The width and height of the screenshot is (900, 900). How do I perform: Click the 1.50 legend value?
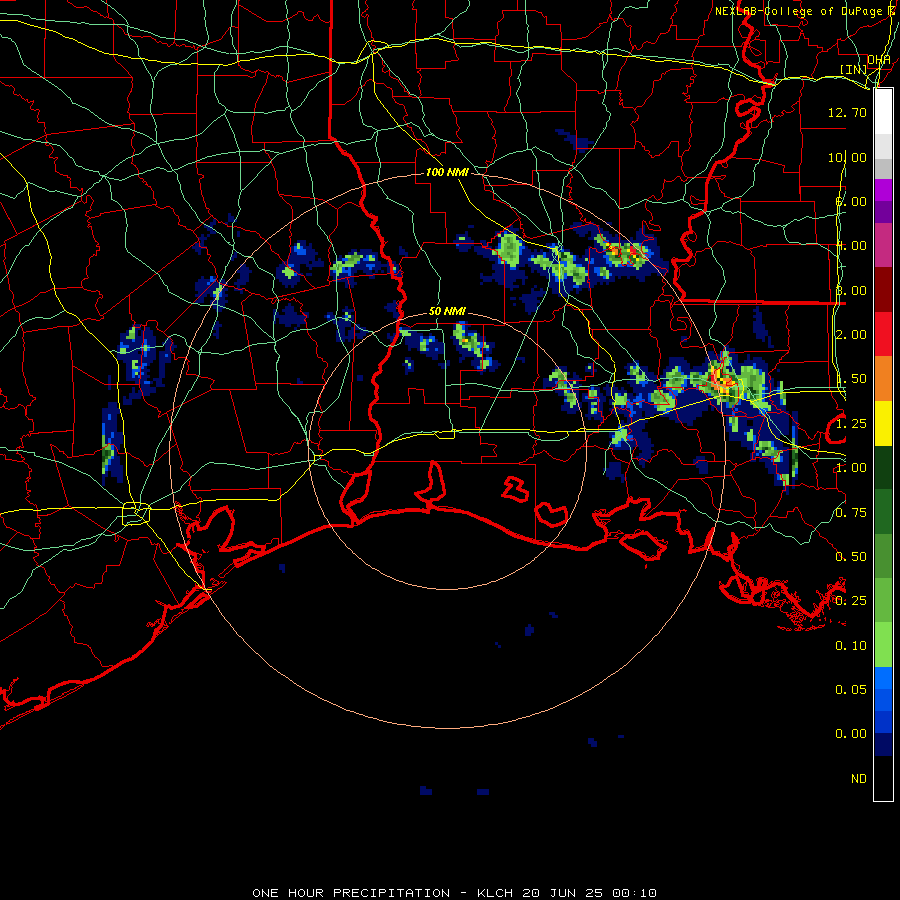pyautogui.click(x=851, y=379)
